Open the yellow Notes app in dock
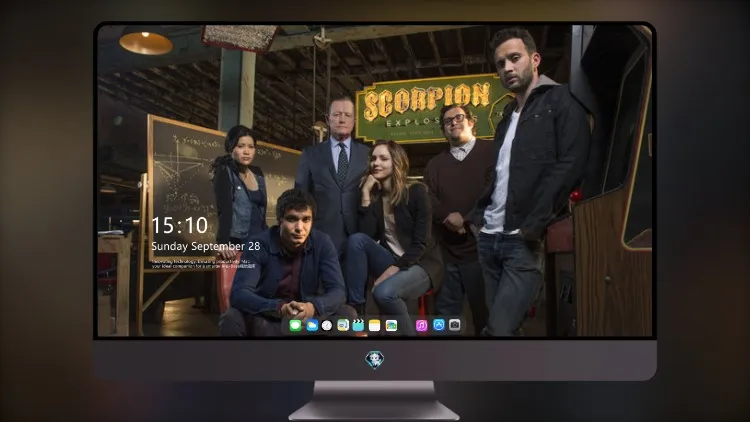 click(x=375, y=325)
